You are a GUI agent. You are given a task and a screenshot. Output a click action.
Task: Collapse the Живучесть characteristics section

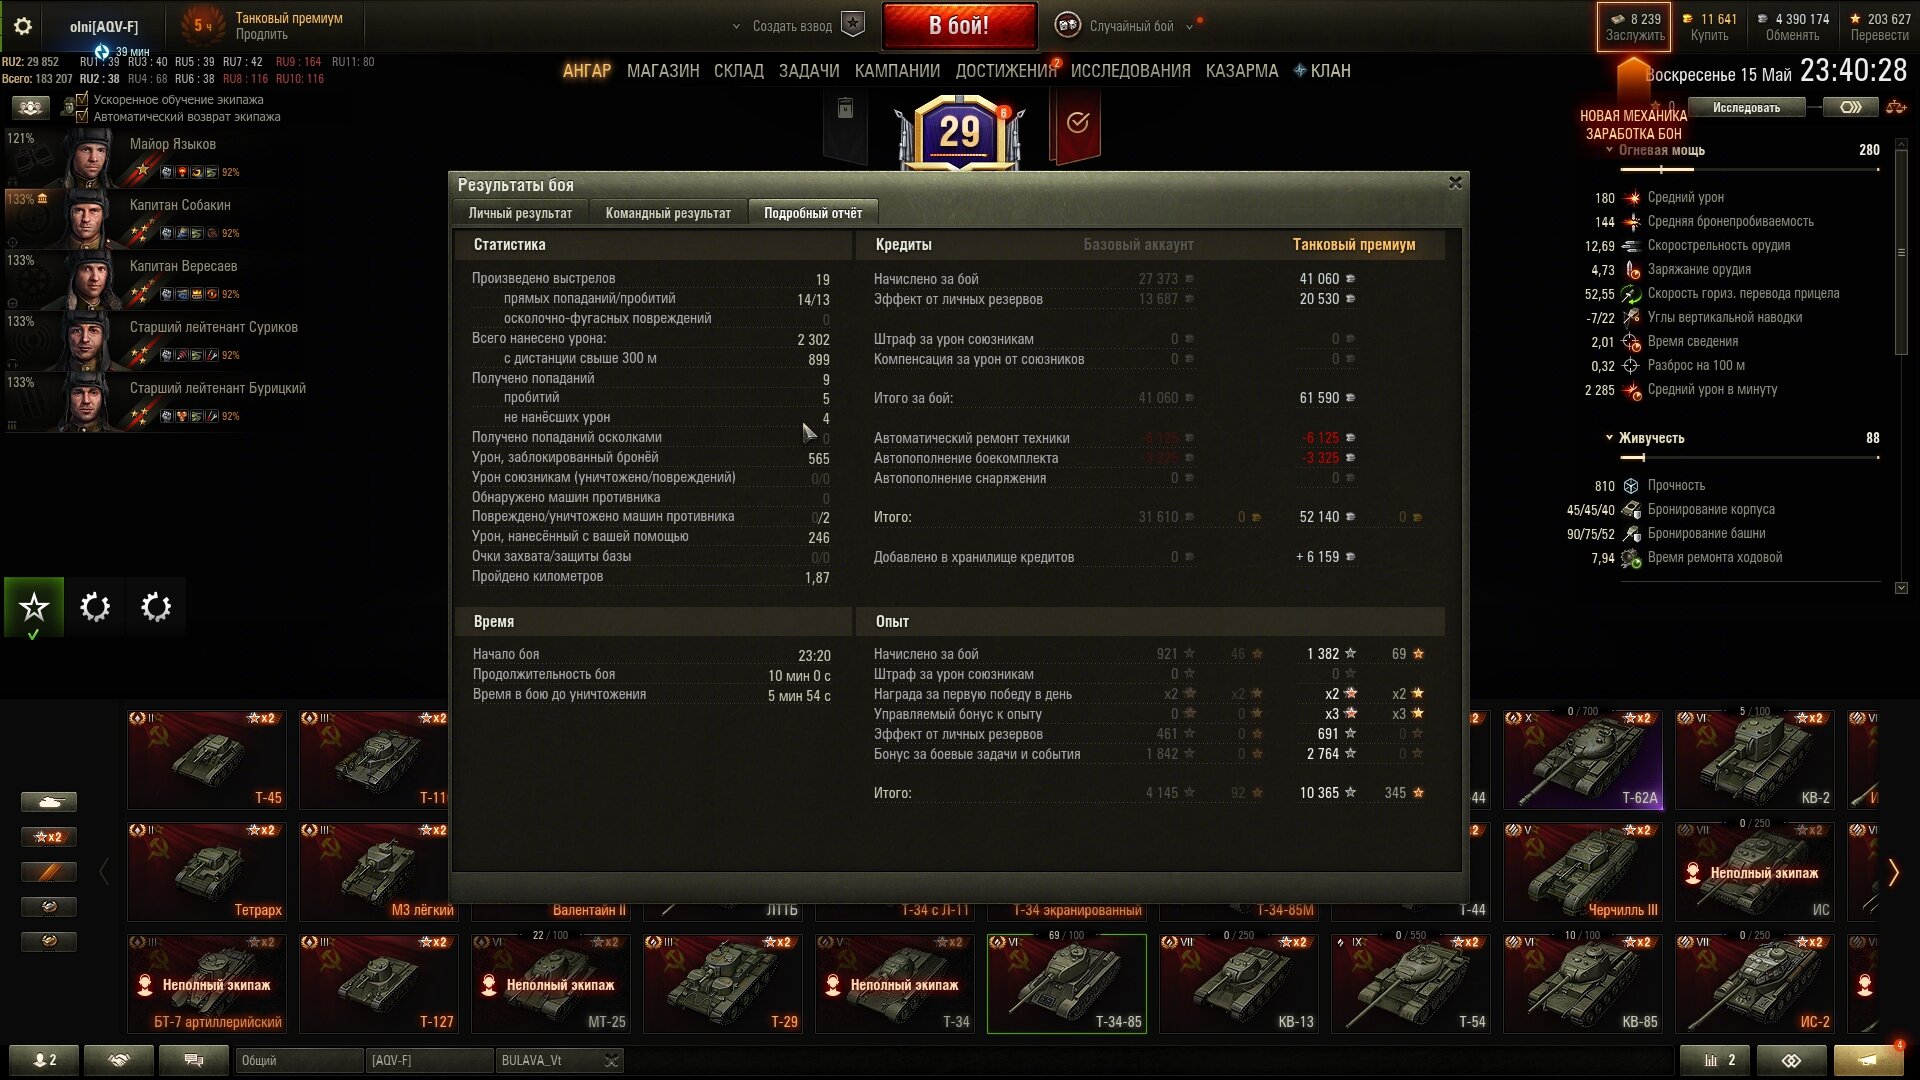(1609, 438)
